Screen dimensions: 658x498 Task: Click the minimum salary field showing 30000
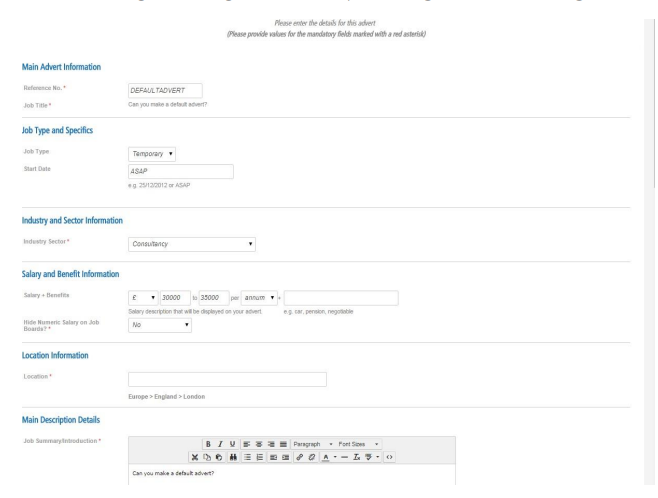(x=175, y=298)
